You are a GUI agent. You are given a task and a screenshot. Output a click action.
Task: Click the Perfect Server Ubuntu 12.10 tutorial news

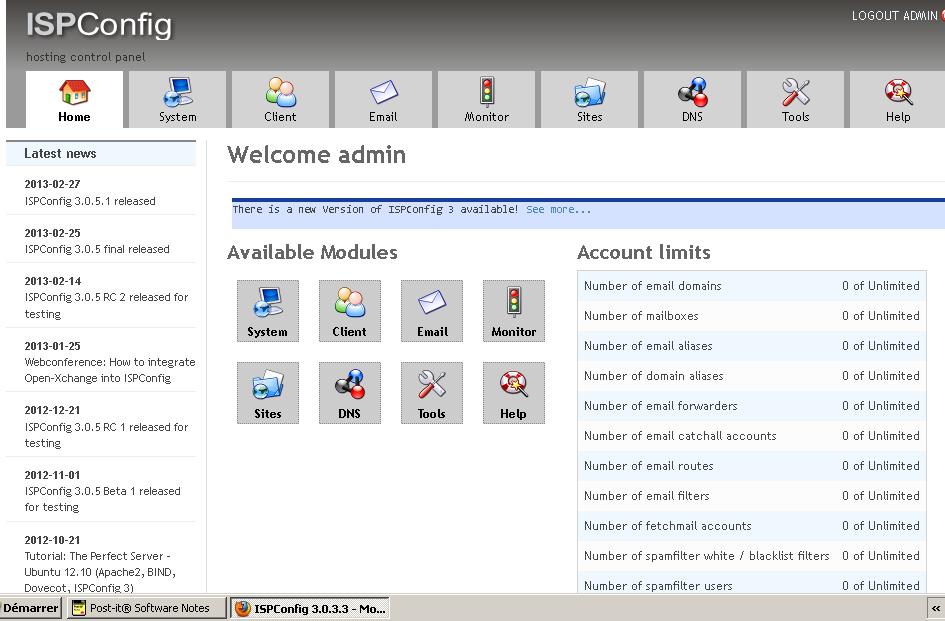tap(100, 572)
